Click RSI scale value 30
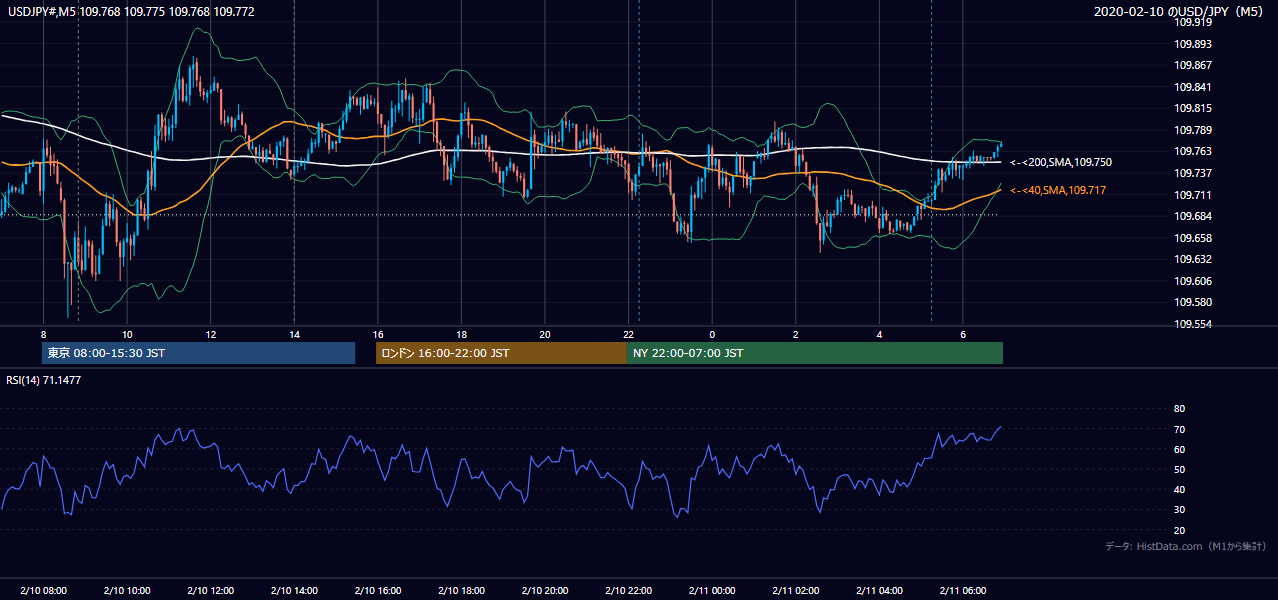The image size is (1278, 600). (1179, 509)
